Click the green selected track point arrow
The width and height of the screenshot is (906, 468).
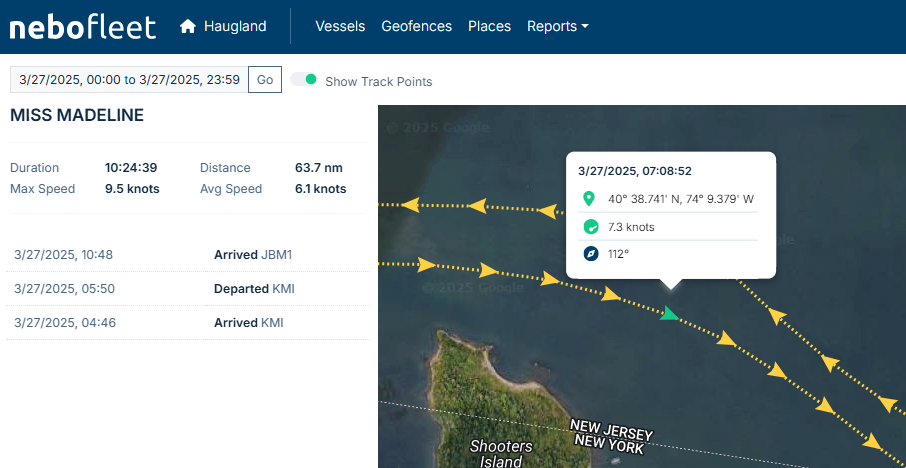click(x=670, y=315)
